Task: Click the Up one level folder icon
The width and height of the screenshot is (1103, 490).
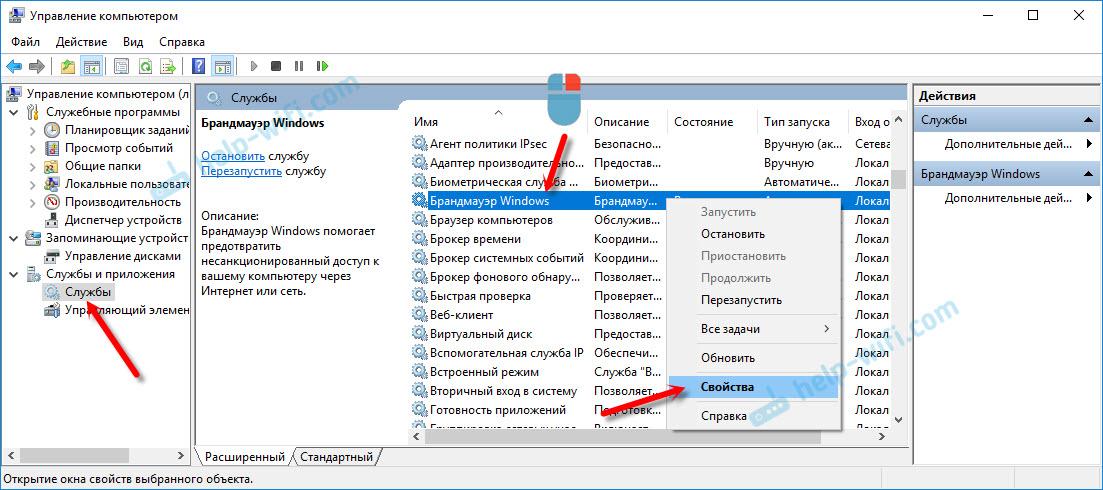Action: [x=68, y=66]
